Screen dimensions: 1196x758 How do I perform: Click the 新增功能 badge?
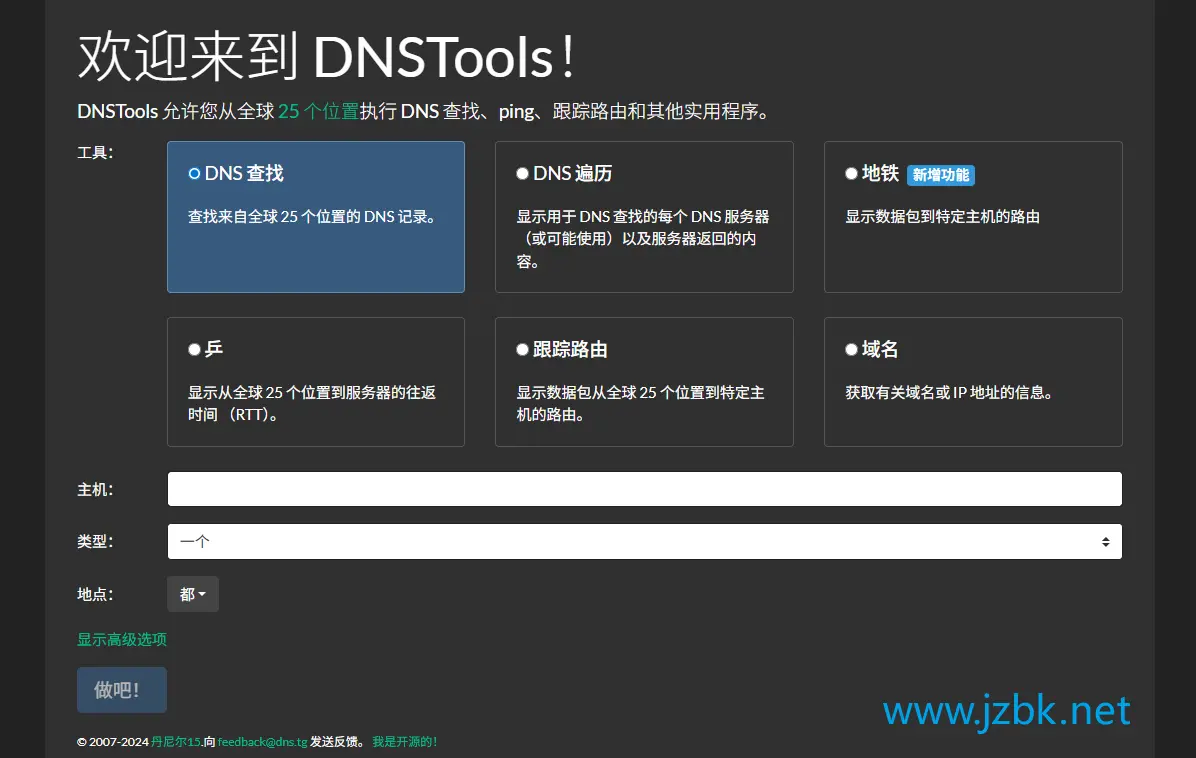[x=940, y=175]
